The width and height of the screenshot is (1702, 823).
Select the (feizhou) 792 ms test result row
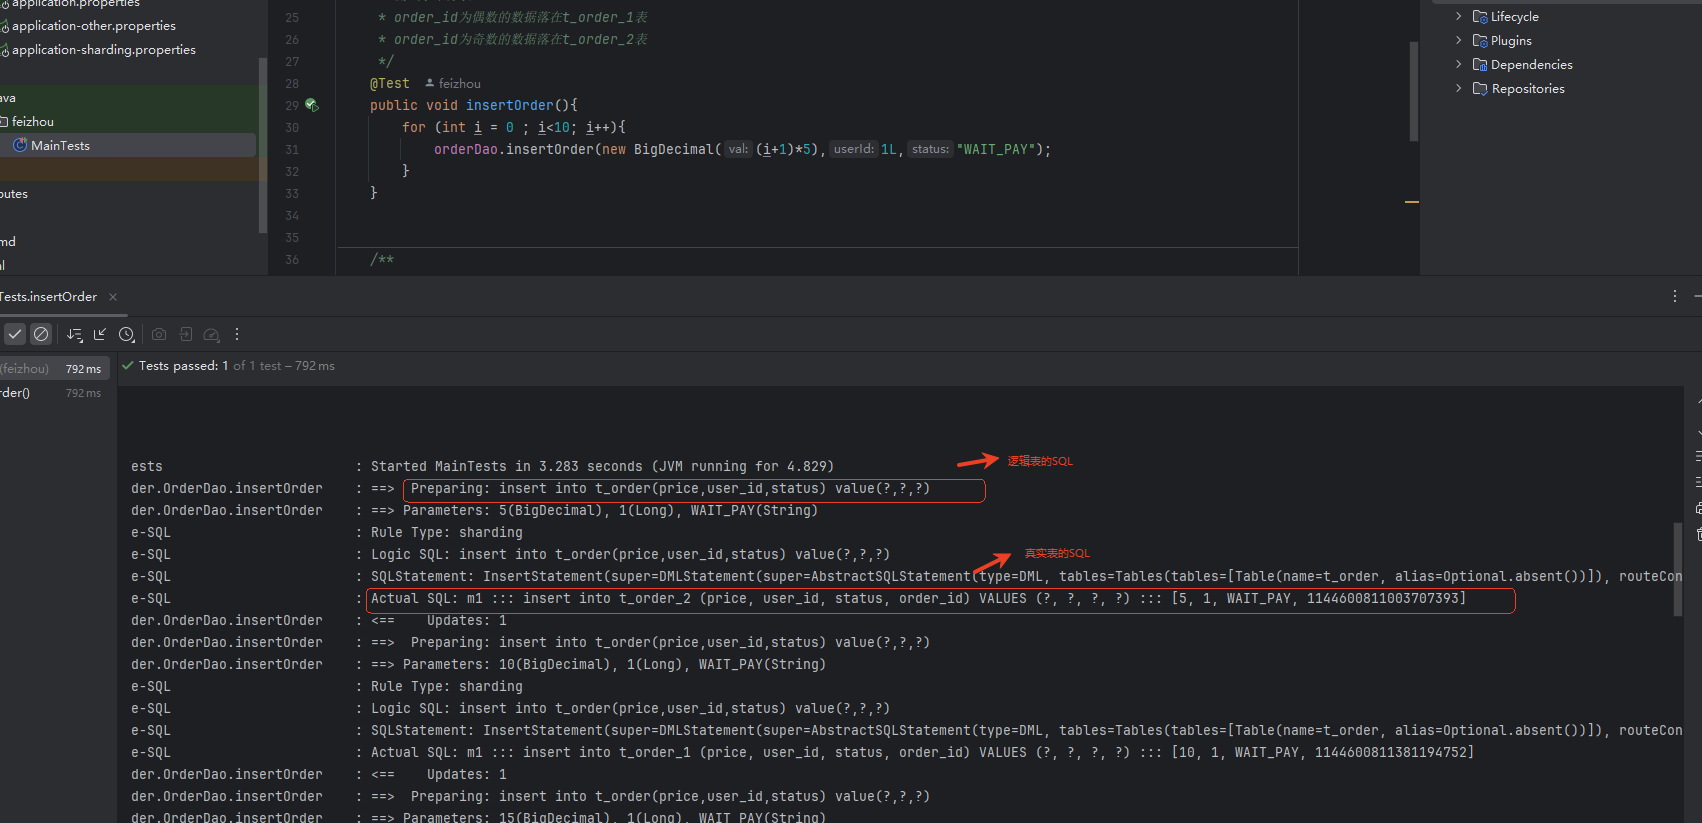[54, 369]
